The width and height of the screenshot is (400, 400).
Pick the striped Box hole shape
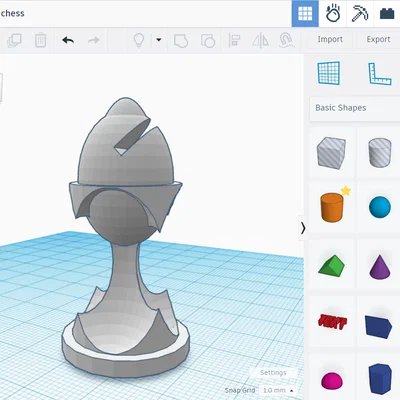[331, 153]
